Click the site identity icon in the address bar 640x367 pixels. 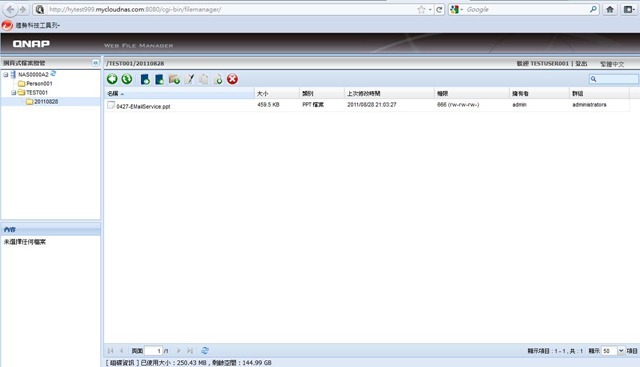pyautogui.click(x=40, y=9)
